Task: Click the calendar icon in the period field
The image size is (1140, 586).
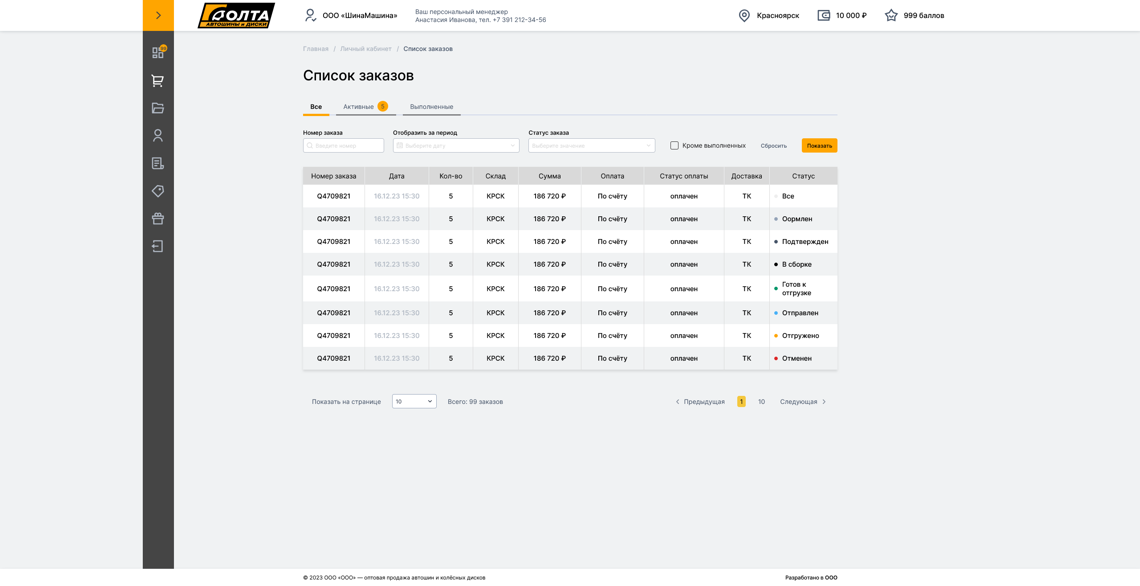Action: click(x=400, y=145)
